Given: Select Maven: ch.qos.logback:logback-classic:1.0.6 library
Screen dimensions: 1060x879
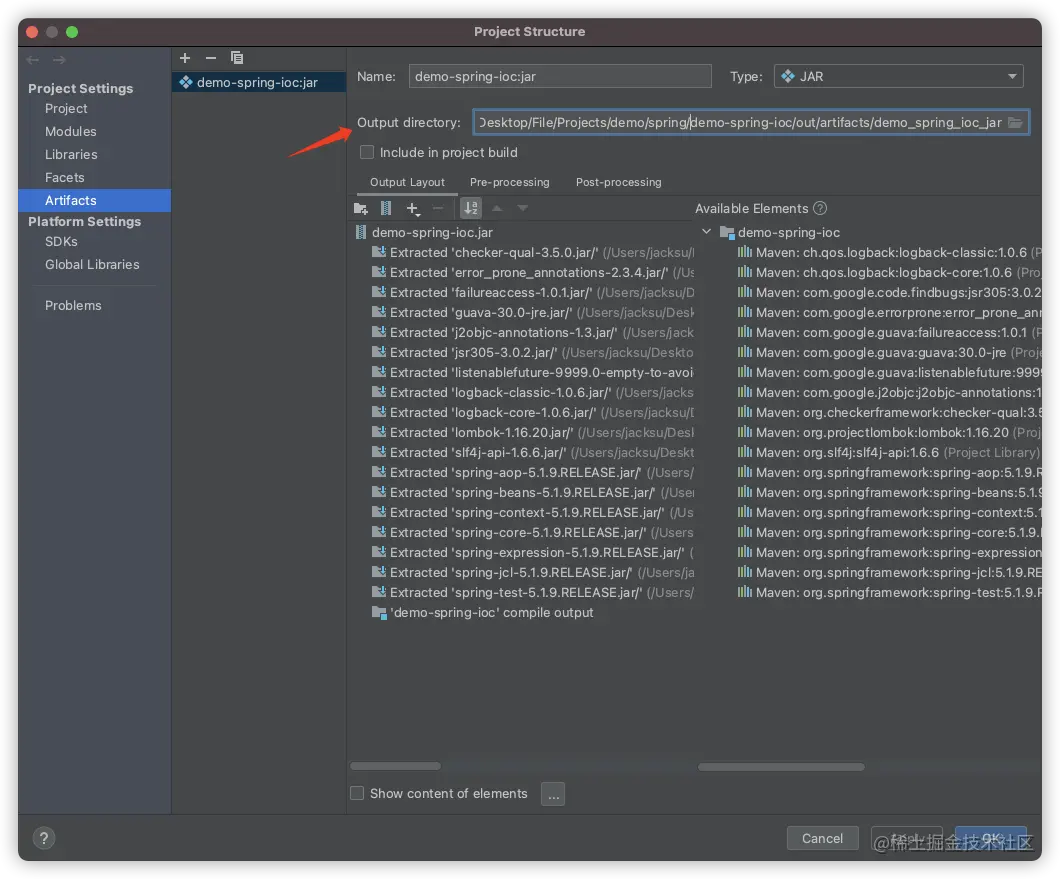Looking at the screenshot, I should coord(889,252).
